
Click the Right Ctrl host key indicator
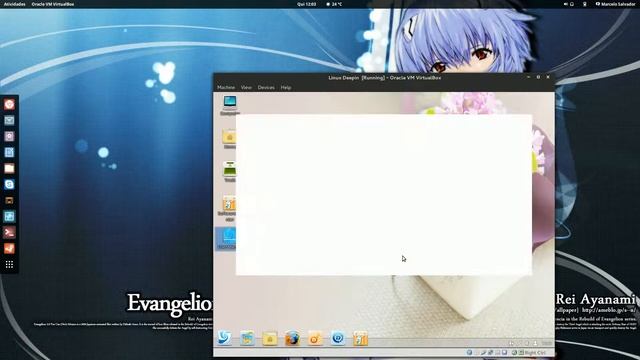pyautogui.click(x=535, y=352)
